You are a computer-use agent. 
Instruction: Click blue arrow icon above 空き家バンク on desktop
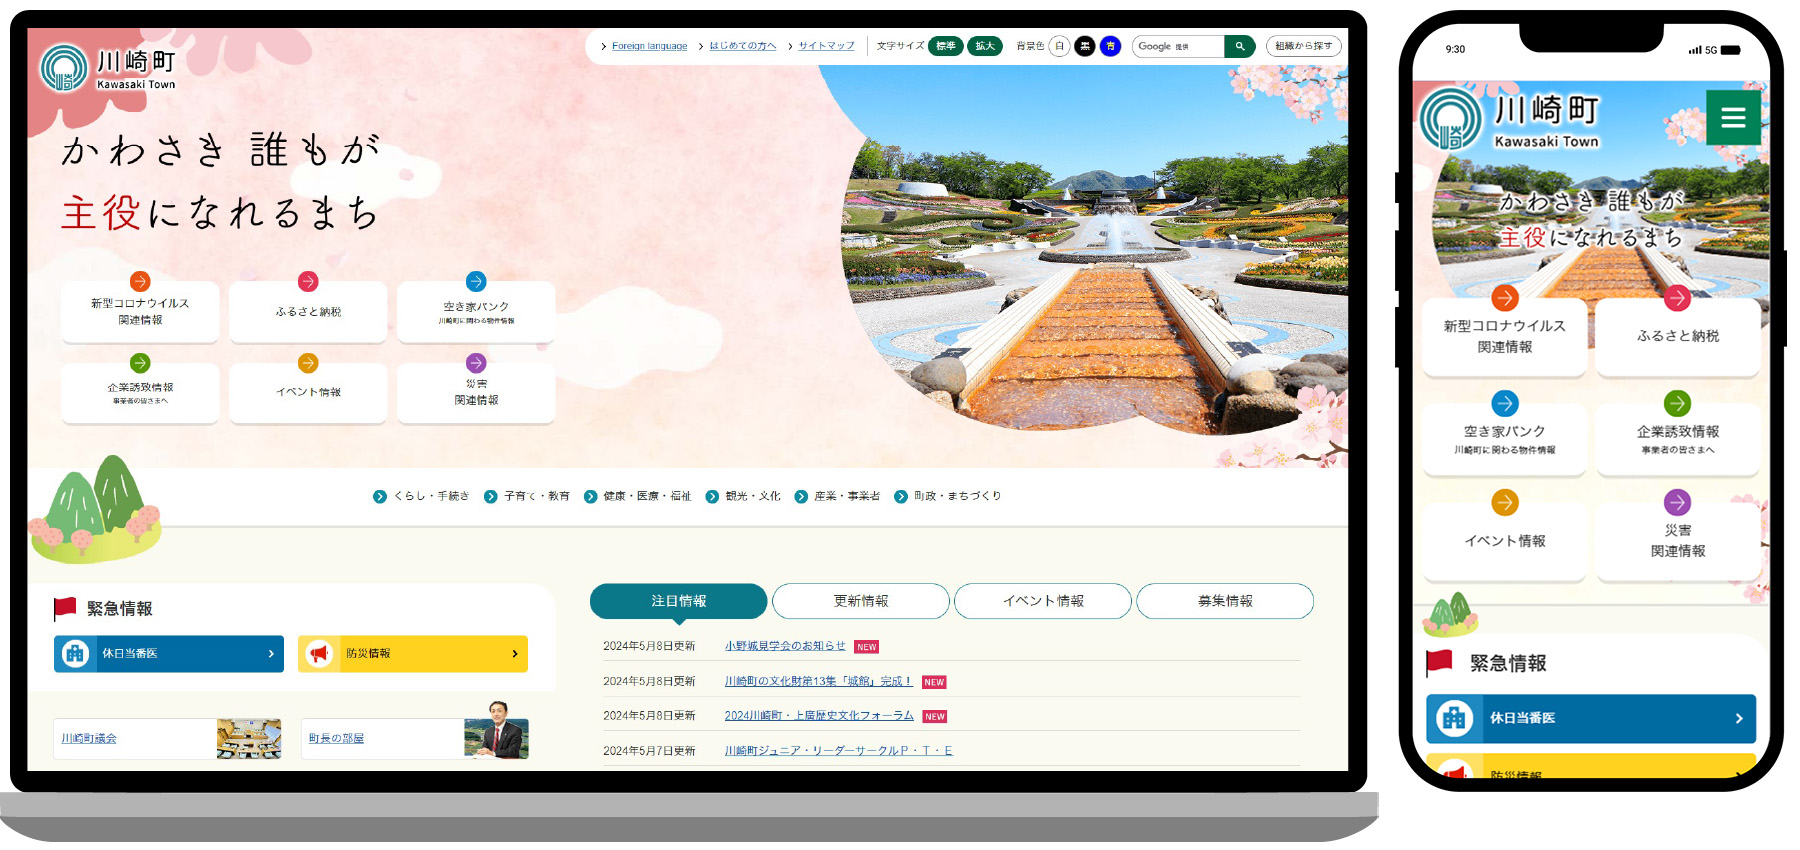[x=476, y=282]
